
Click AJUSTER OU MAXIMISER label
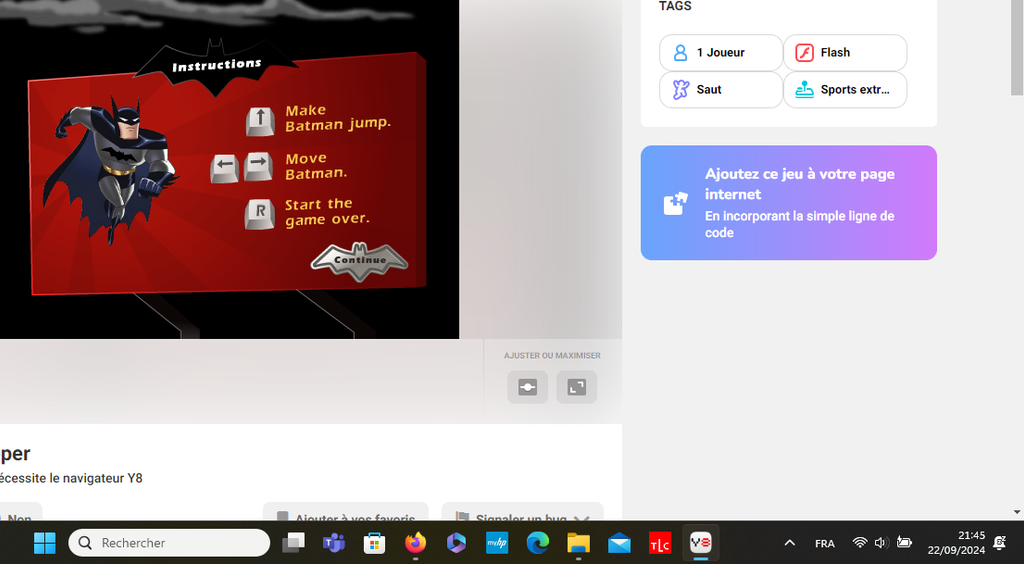552,356
